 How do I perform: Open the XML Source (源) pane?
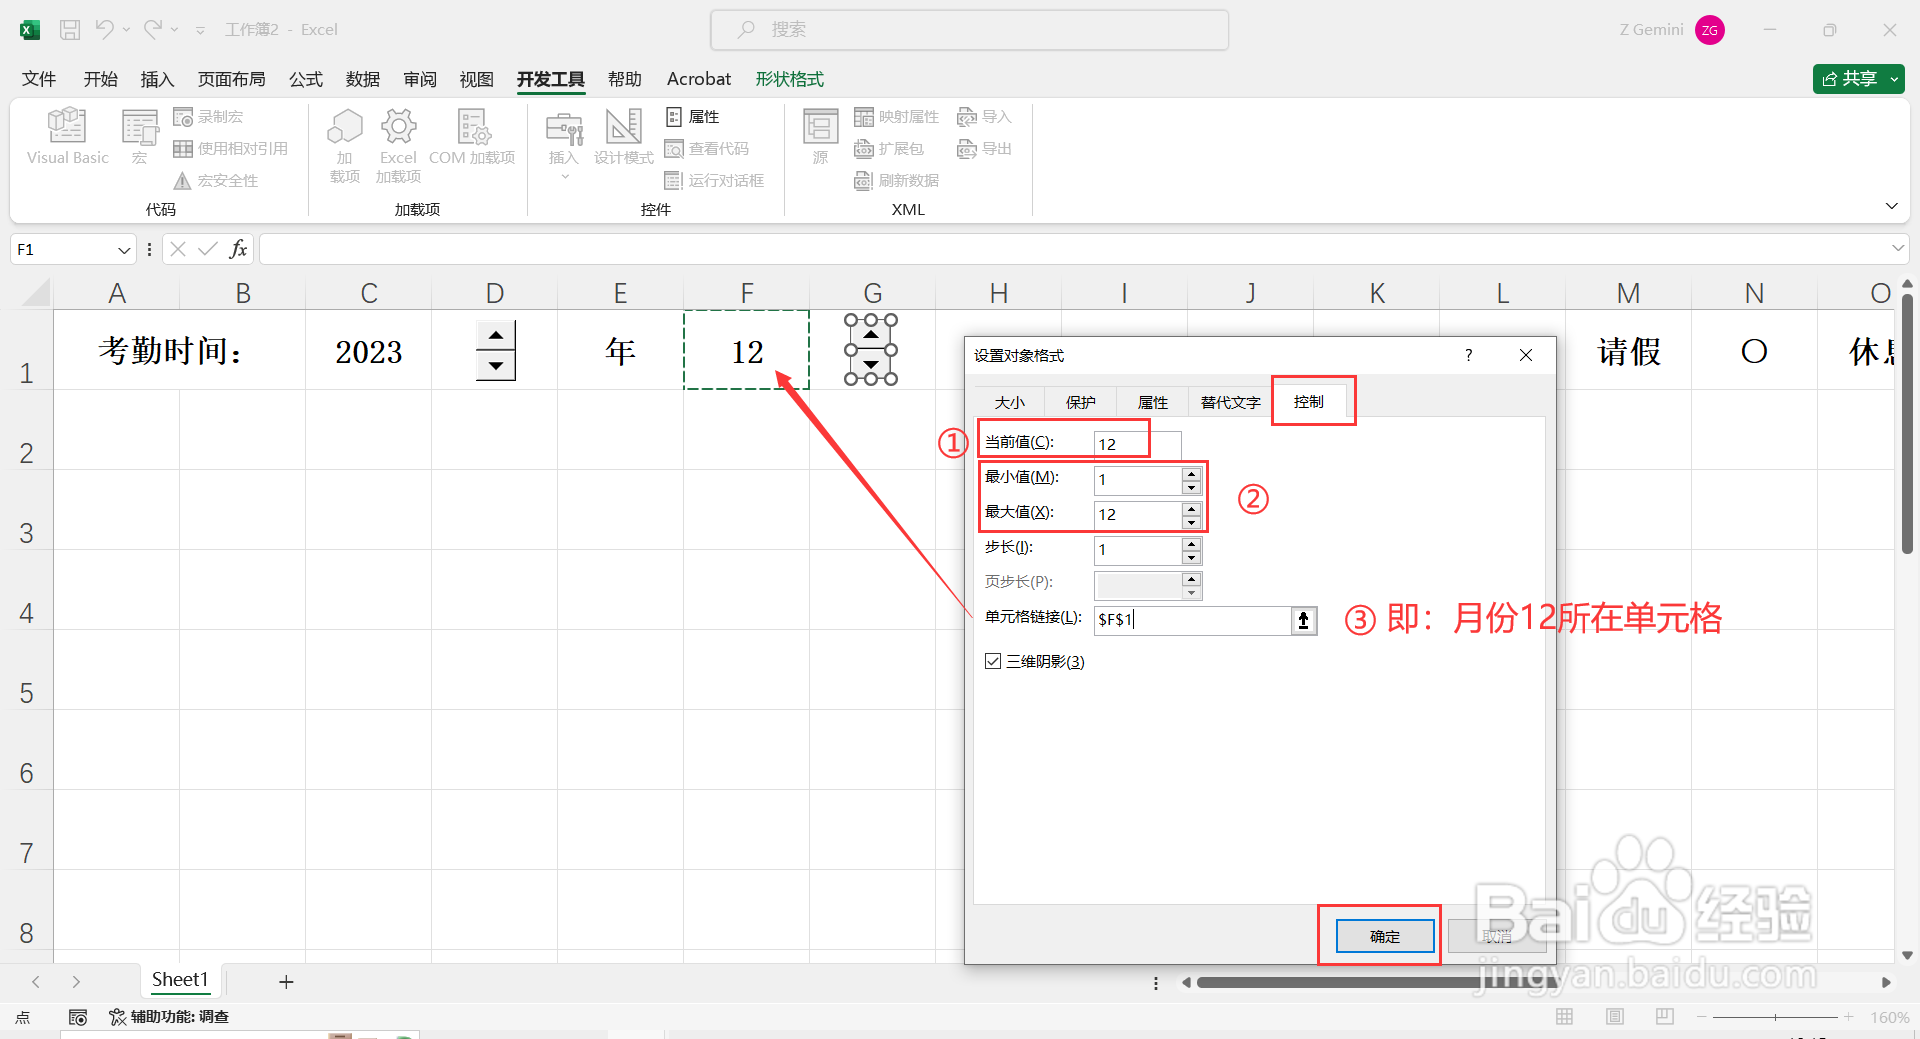click(820, 136)
